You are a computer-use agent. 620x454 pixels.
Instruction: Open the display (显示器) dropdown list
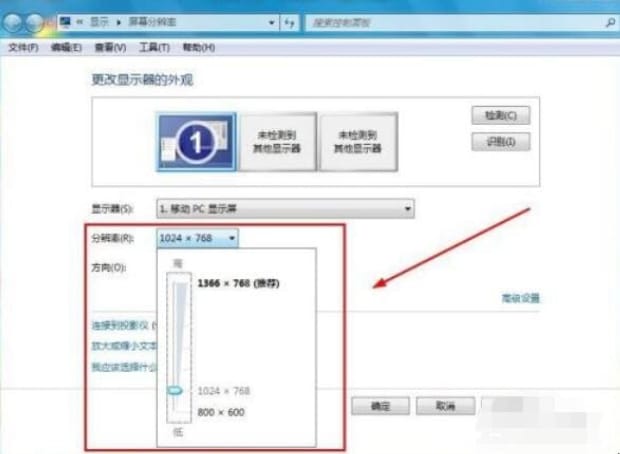pyautogui.click(x=286, y=208)
